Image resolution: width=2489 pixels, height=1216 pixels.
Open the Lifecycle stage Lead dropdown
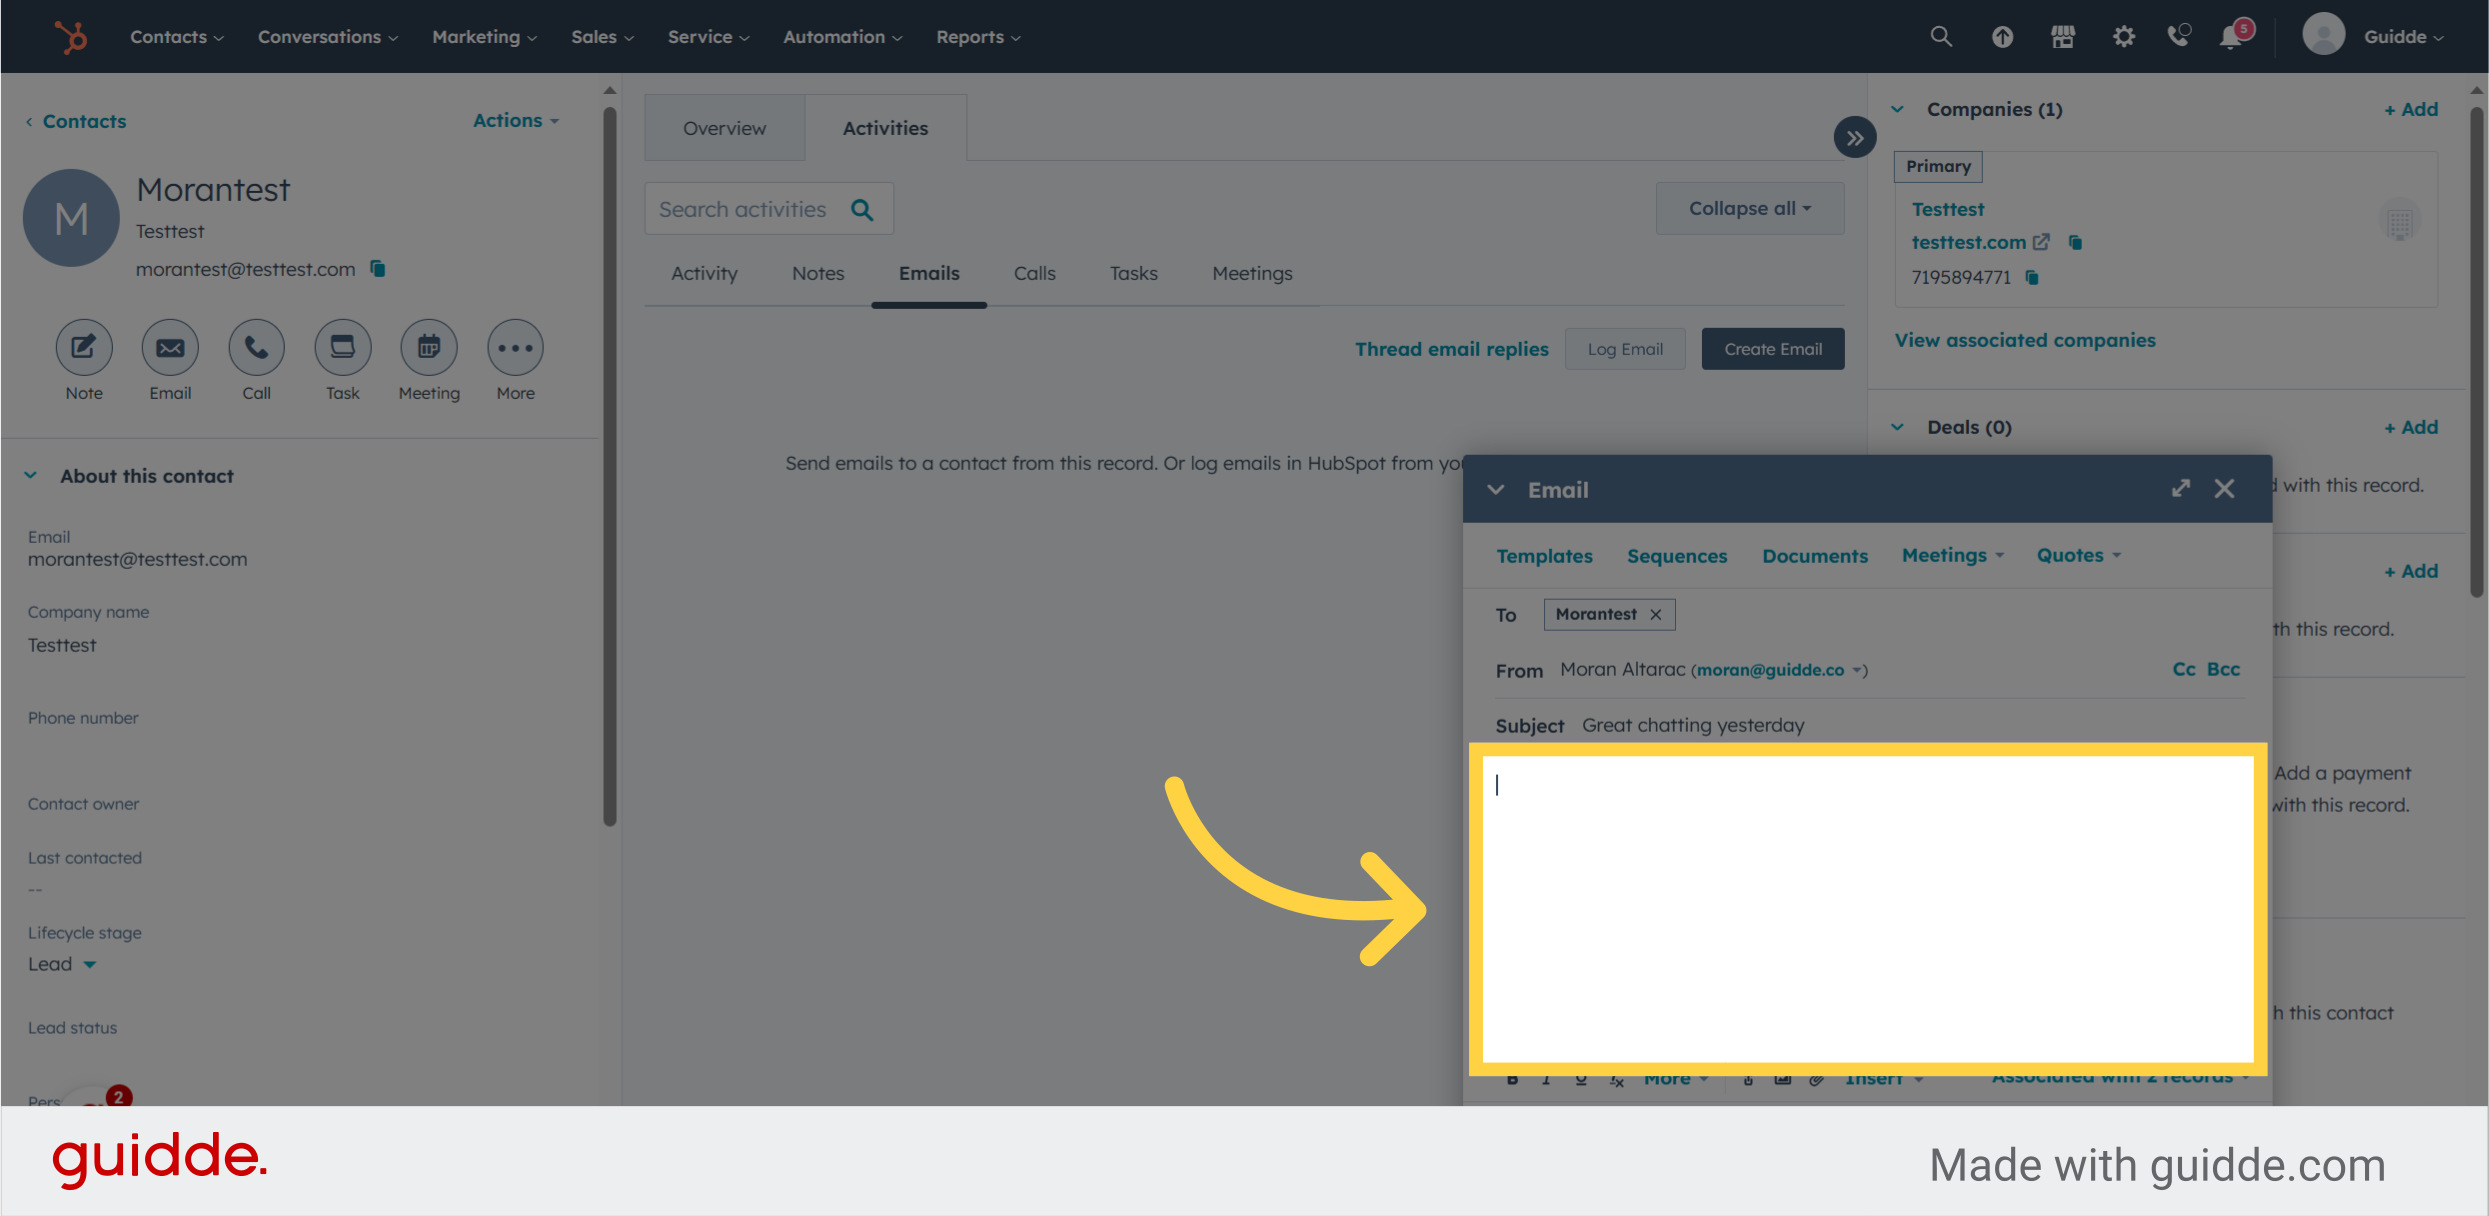62,964
